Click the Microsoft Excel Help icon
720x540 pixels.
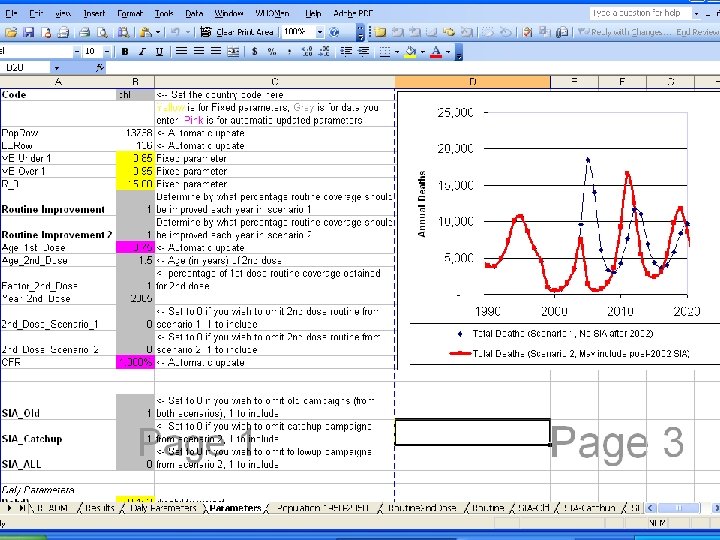point(335,32)
